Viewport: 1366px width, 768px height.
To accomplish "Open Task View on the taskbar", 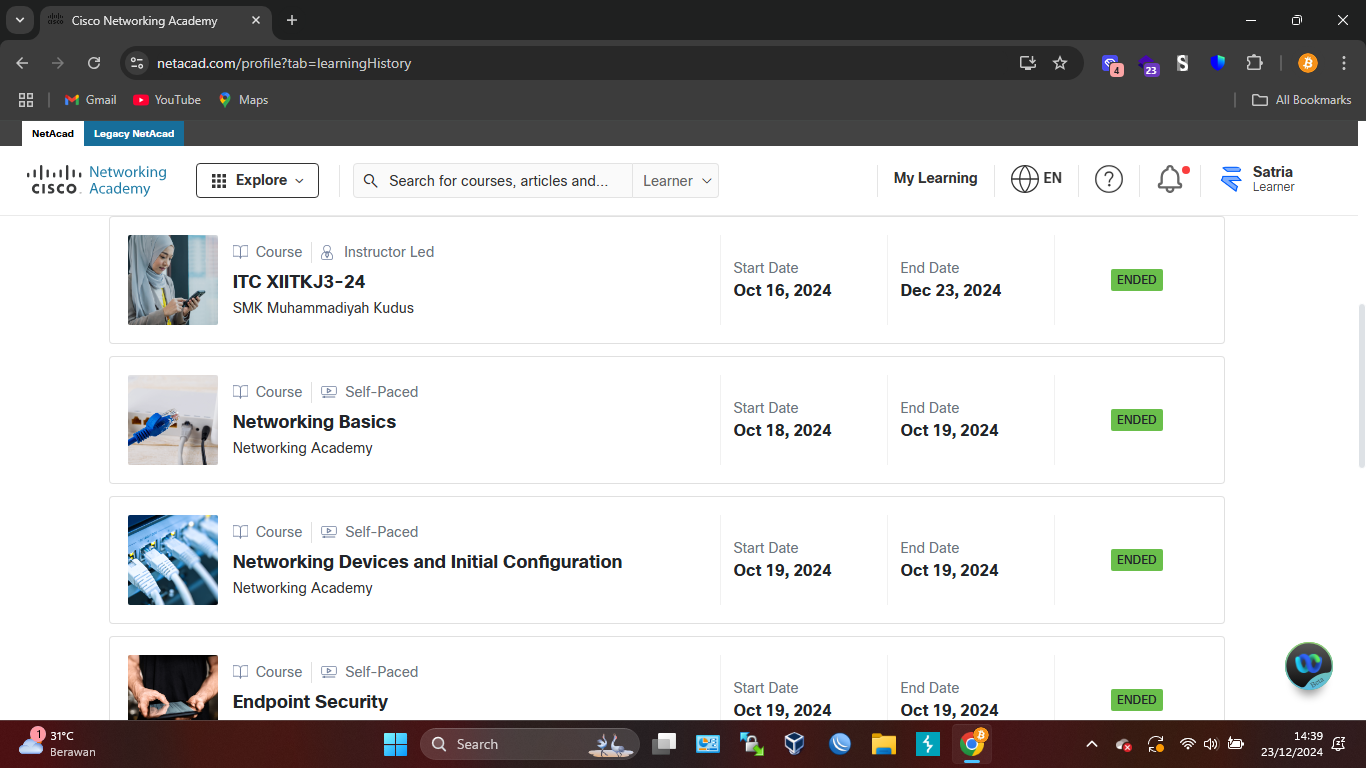I will point(664,744).
